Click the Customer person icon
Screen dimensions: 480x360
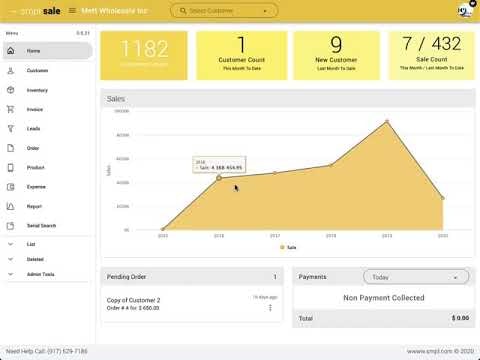click(11, 70)
